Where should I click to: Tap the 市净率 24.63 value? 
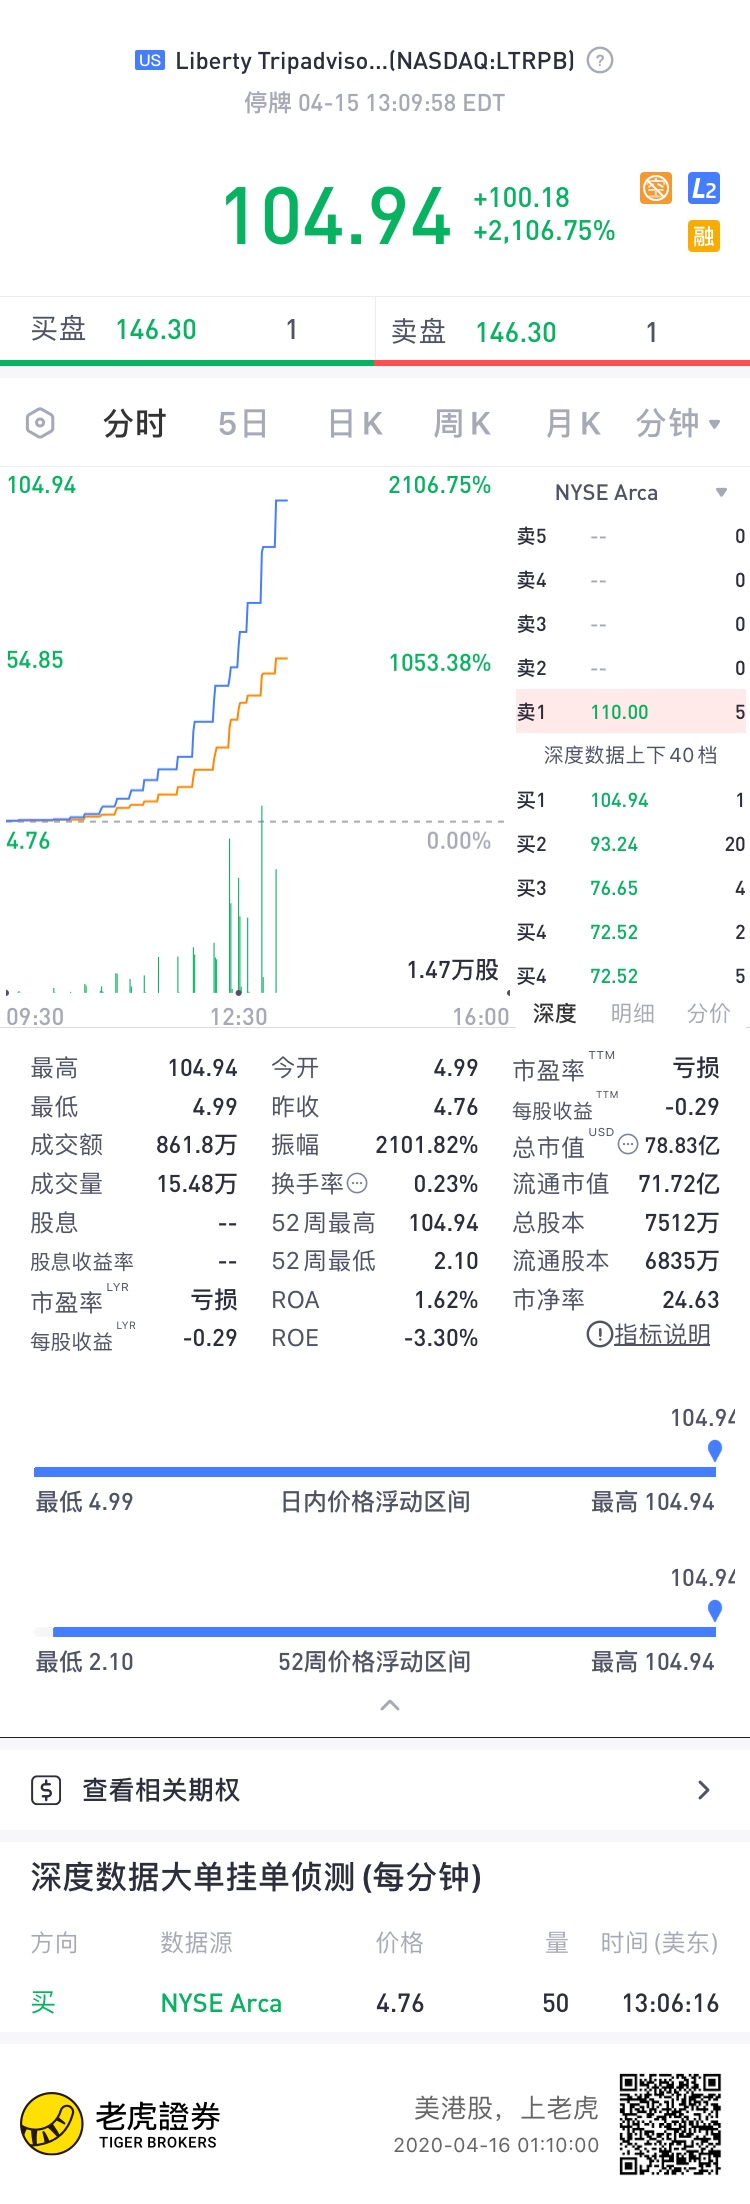point(691,1300)
